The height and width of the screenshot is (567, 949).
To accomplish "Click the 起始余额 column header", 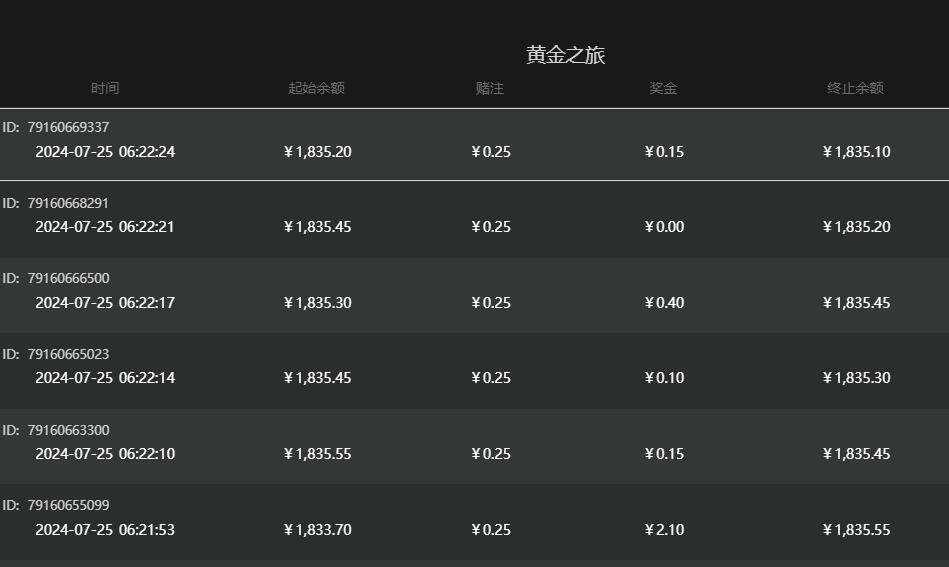I will (316, 88).
